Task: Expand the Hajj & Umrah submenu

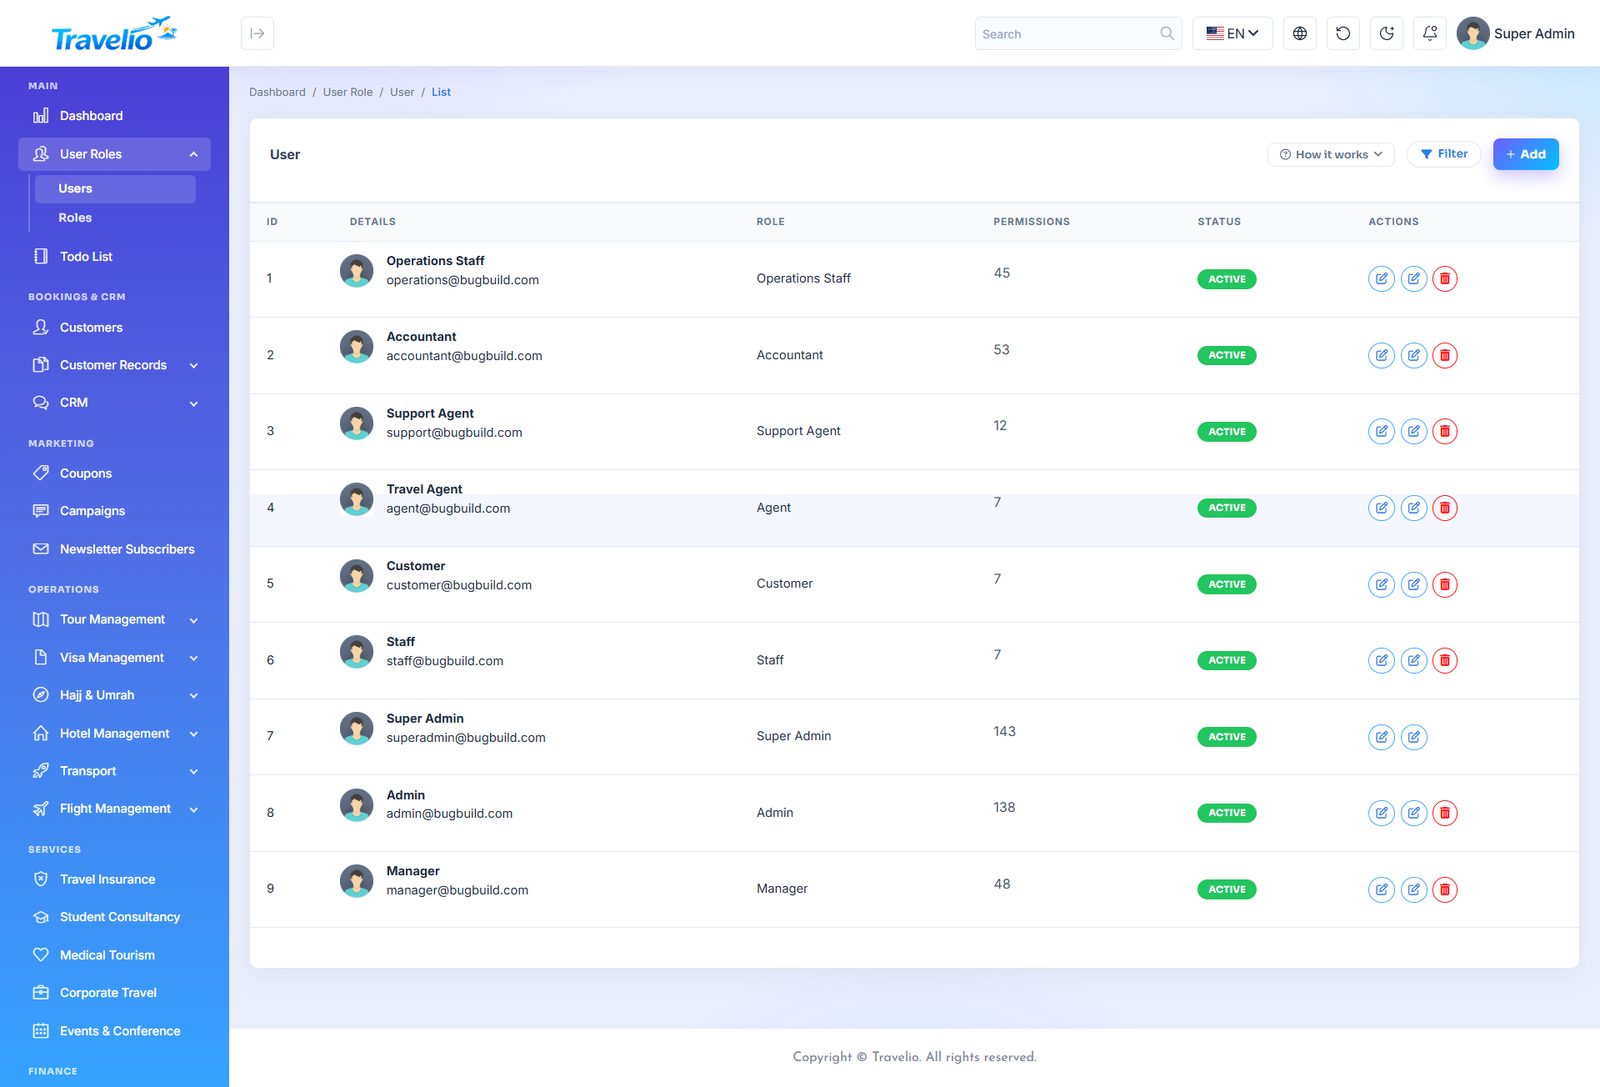Action: click(194, 696)
